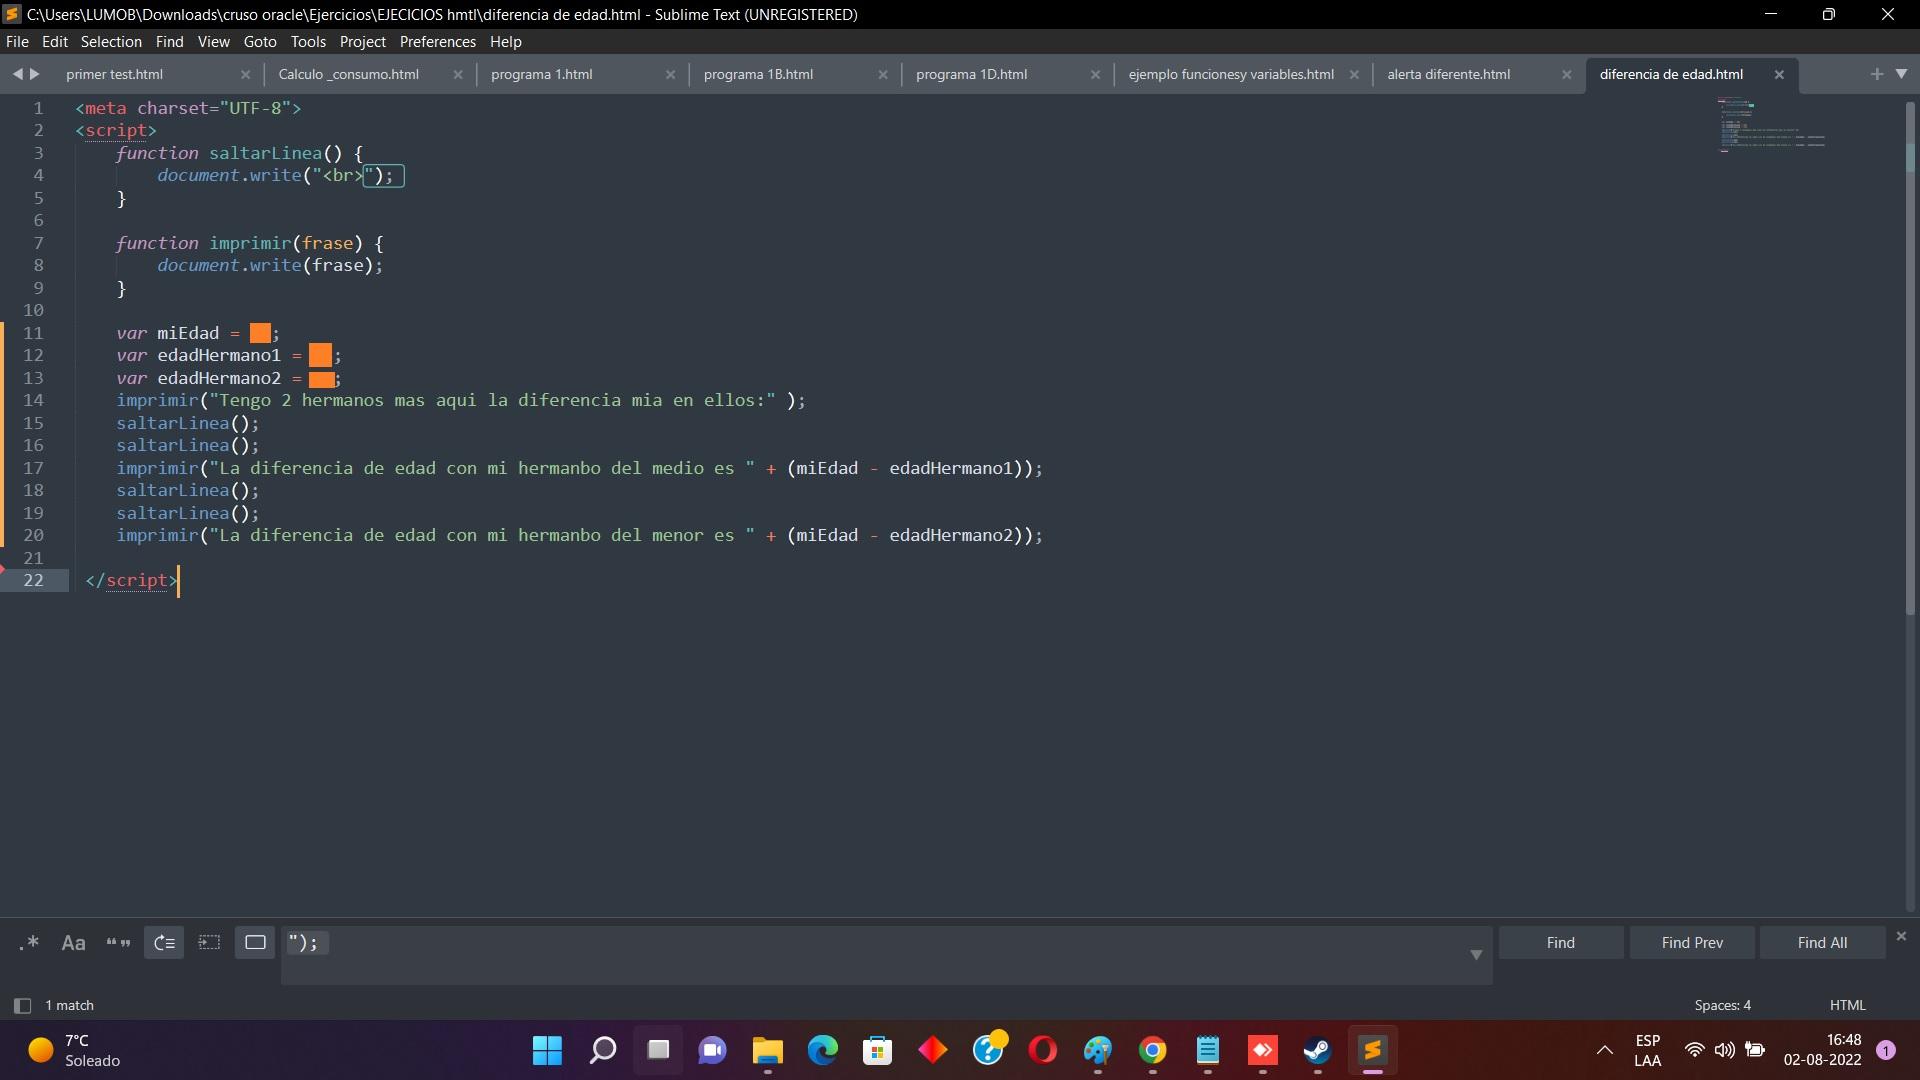Click the Find All button
This screenshot has width=1920, height=1080.
[1822, 943]
